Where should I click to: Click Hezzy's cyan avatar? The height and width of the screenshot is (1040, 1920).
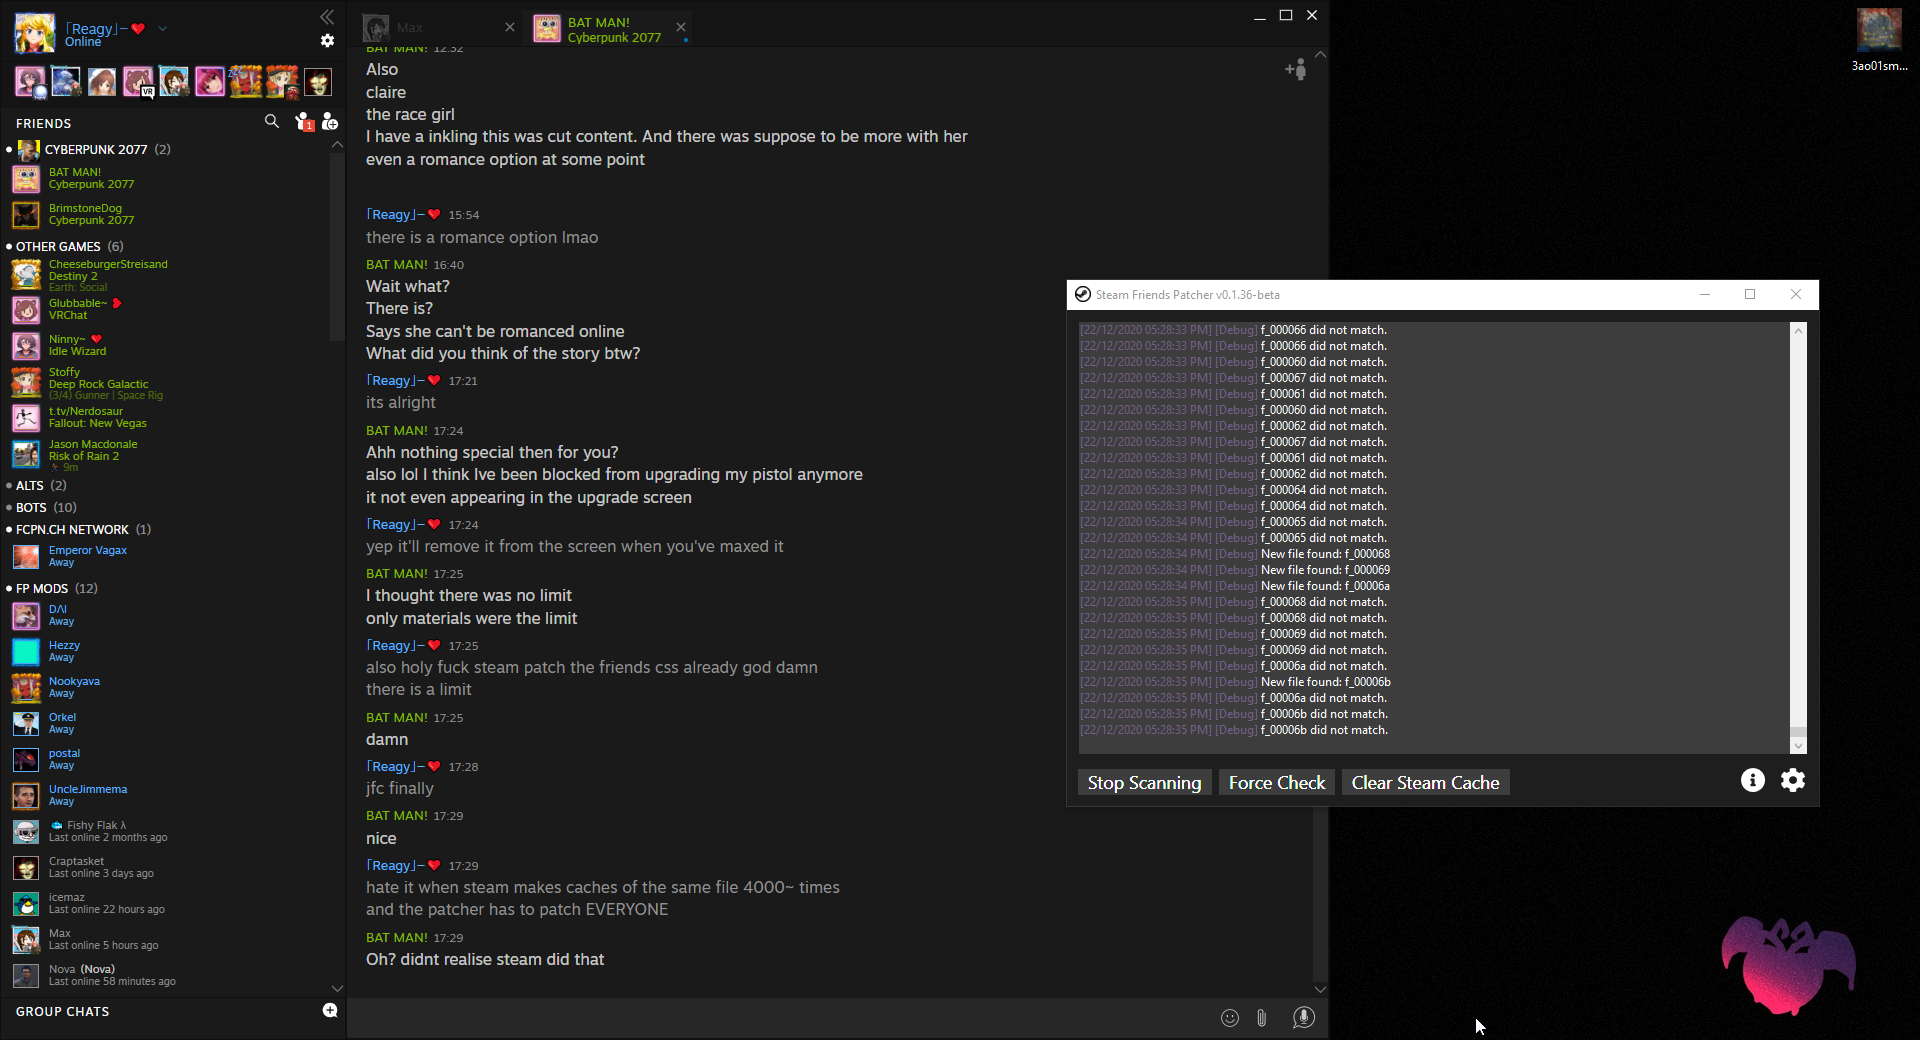(x=26, y=651)
